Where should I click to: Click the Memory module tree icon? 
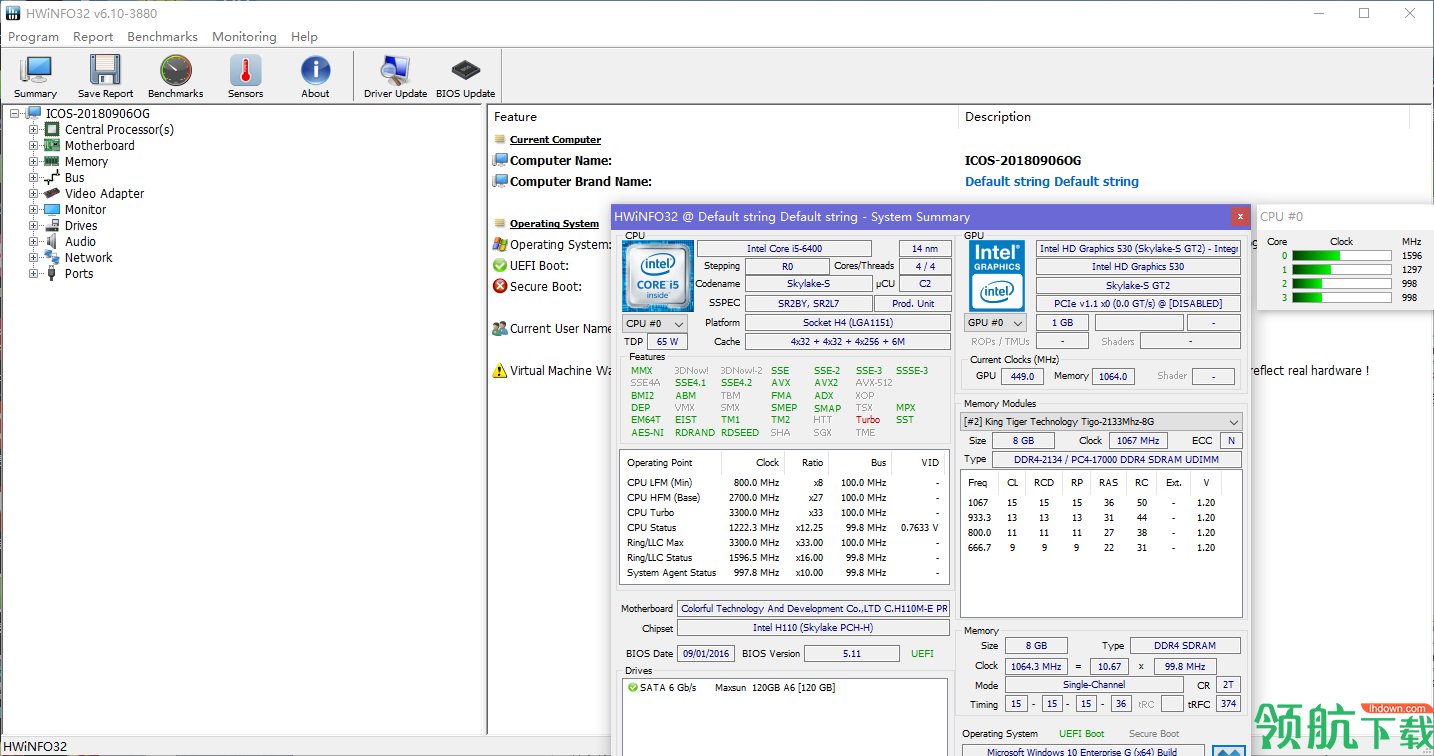tap(52, 161)
